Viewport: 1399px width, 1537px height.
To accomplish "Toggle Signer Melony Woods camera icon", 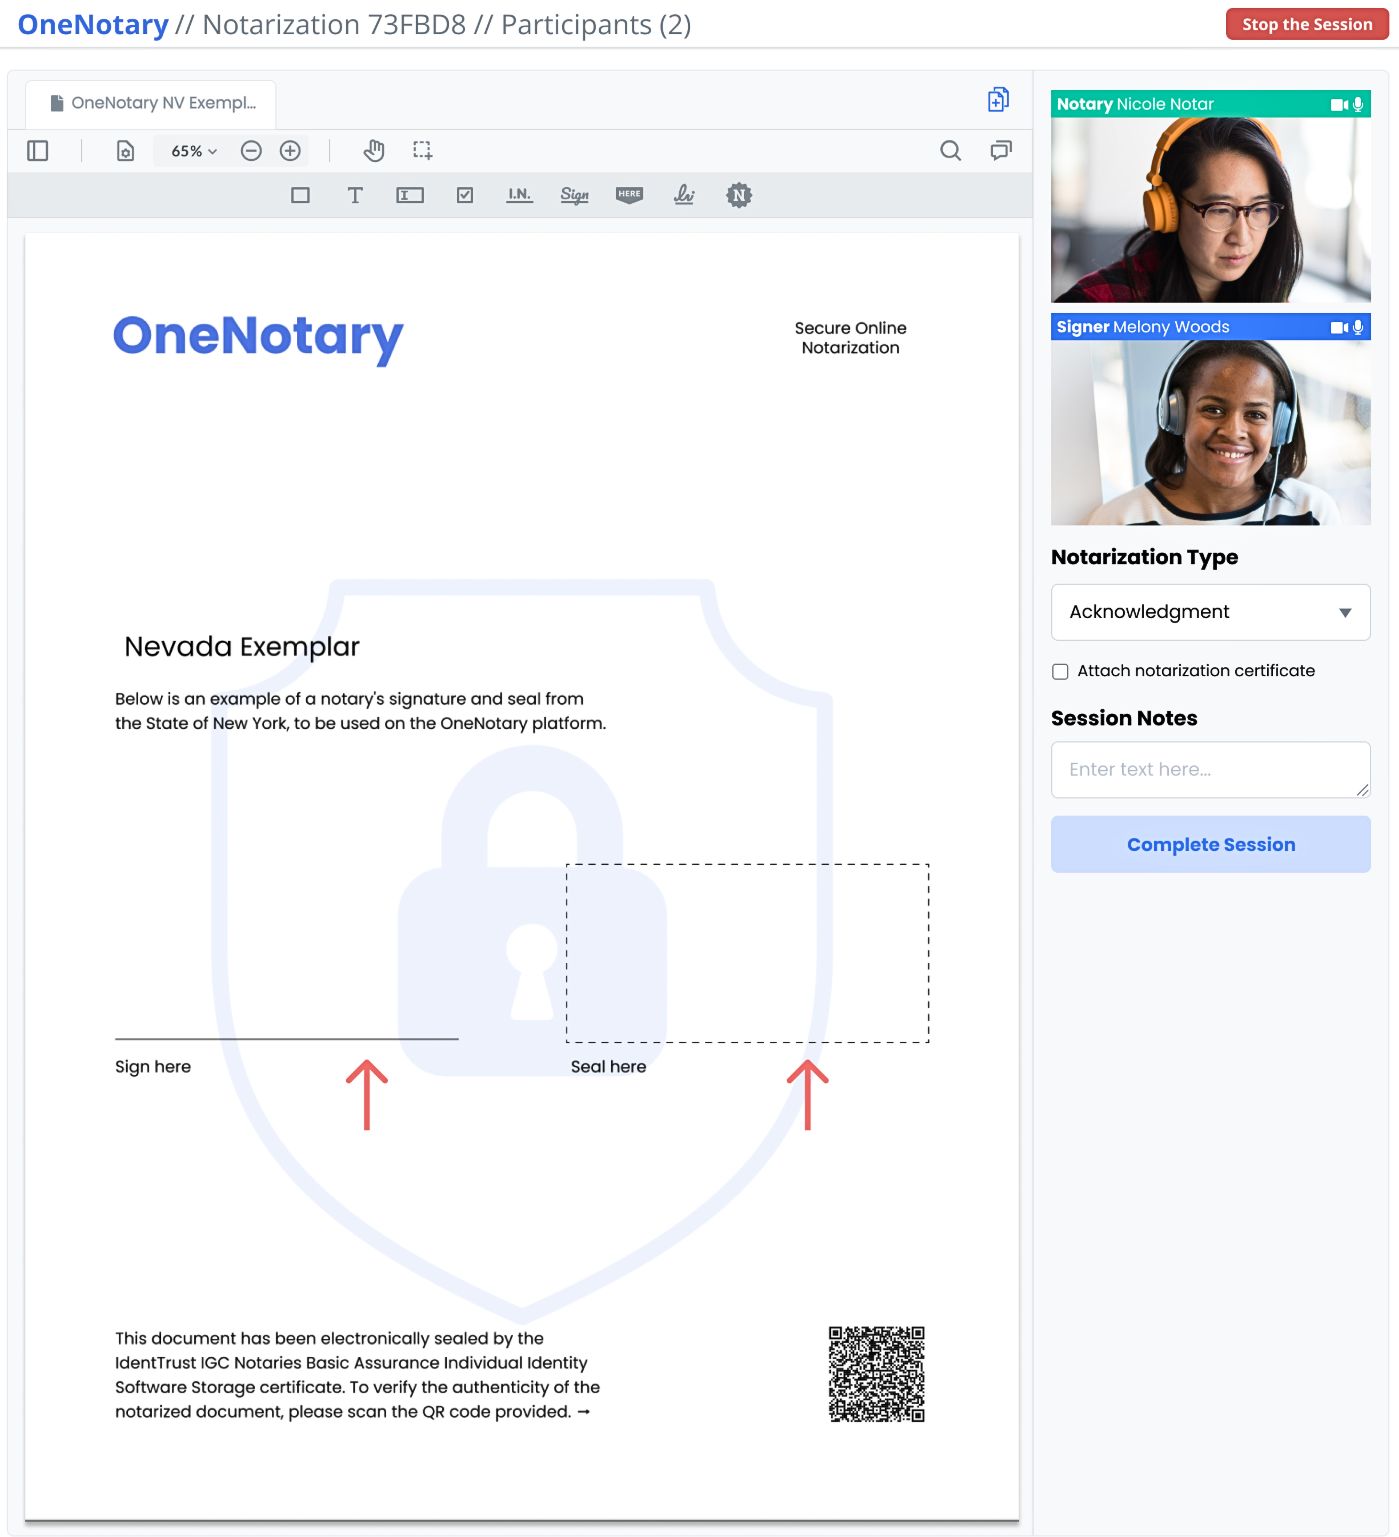I will 1339,327.
